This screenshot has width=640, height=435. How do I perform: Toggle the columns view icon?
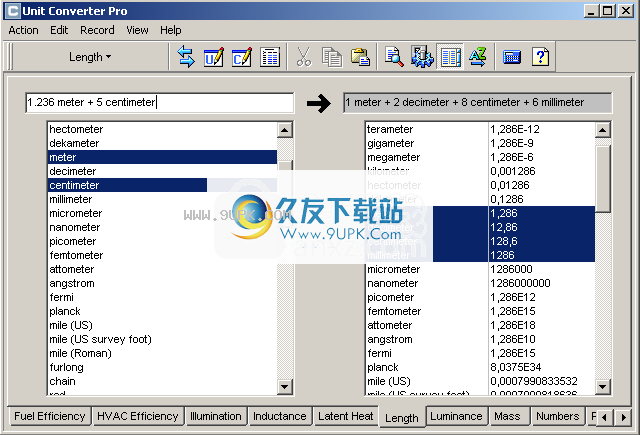click(x=450, y=57)
